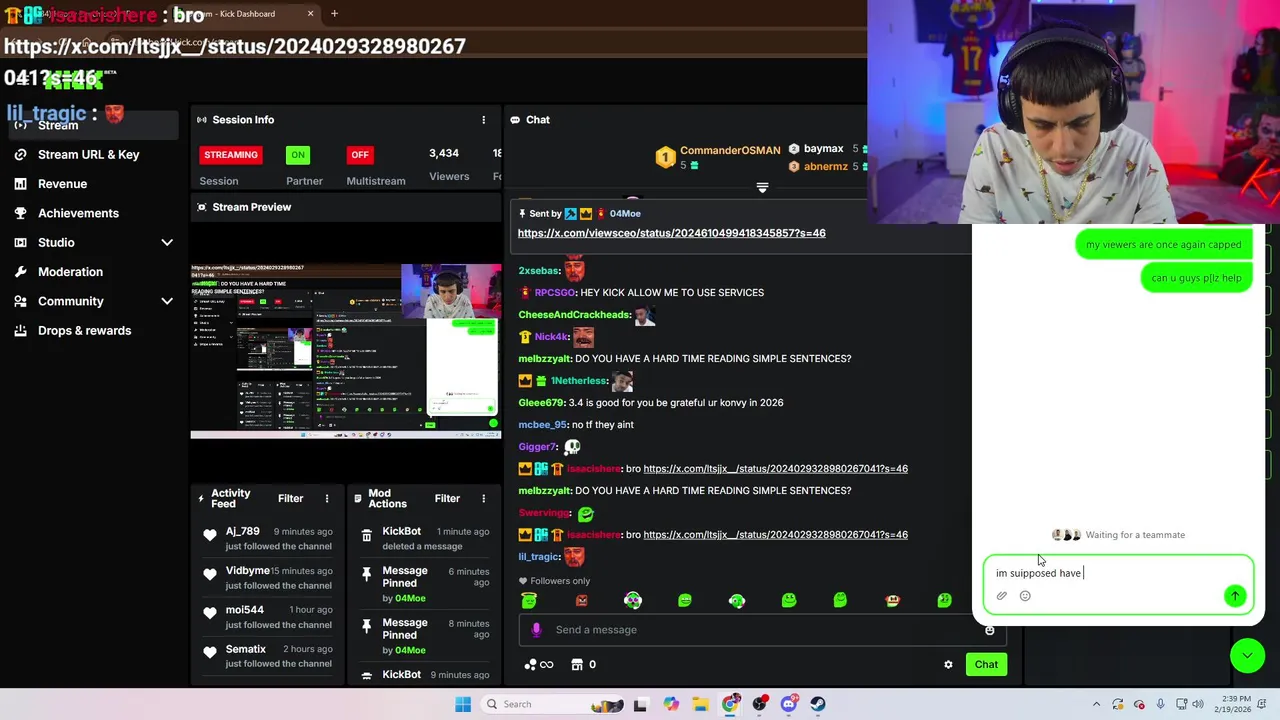
Task: Collapse the pinned message chevron in chat
Action: pos(762,188)
